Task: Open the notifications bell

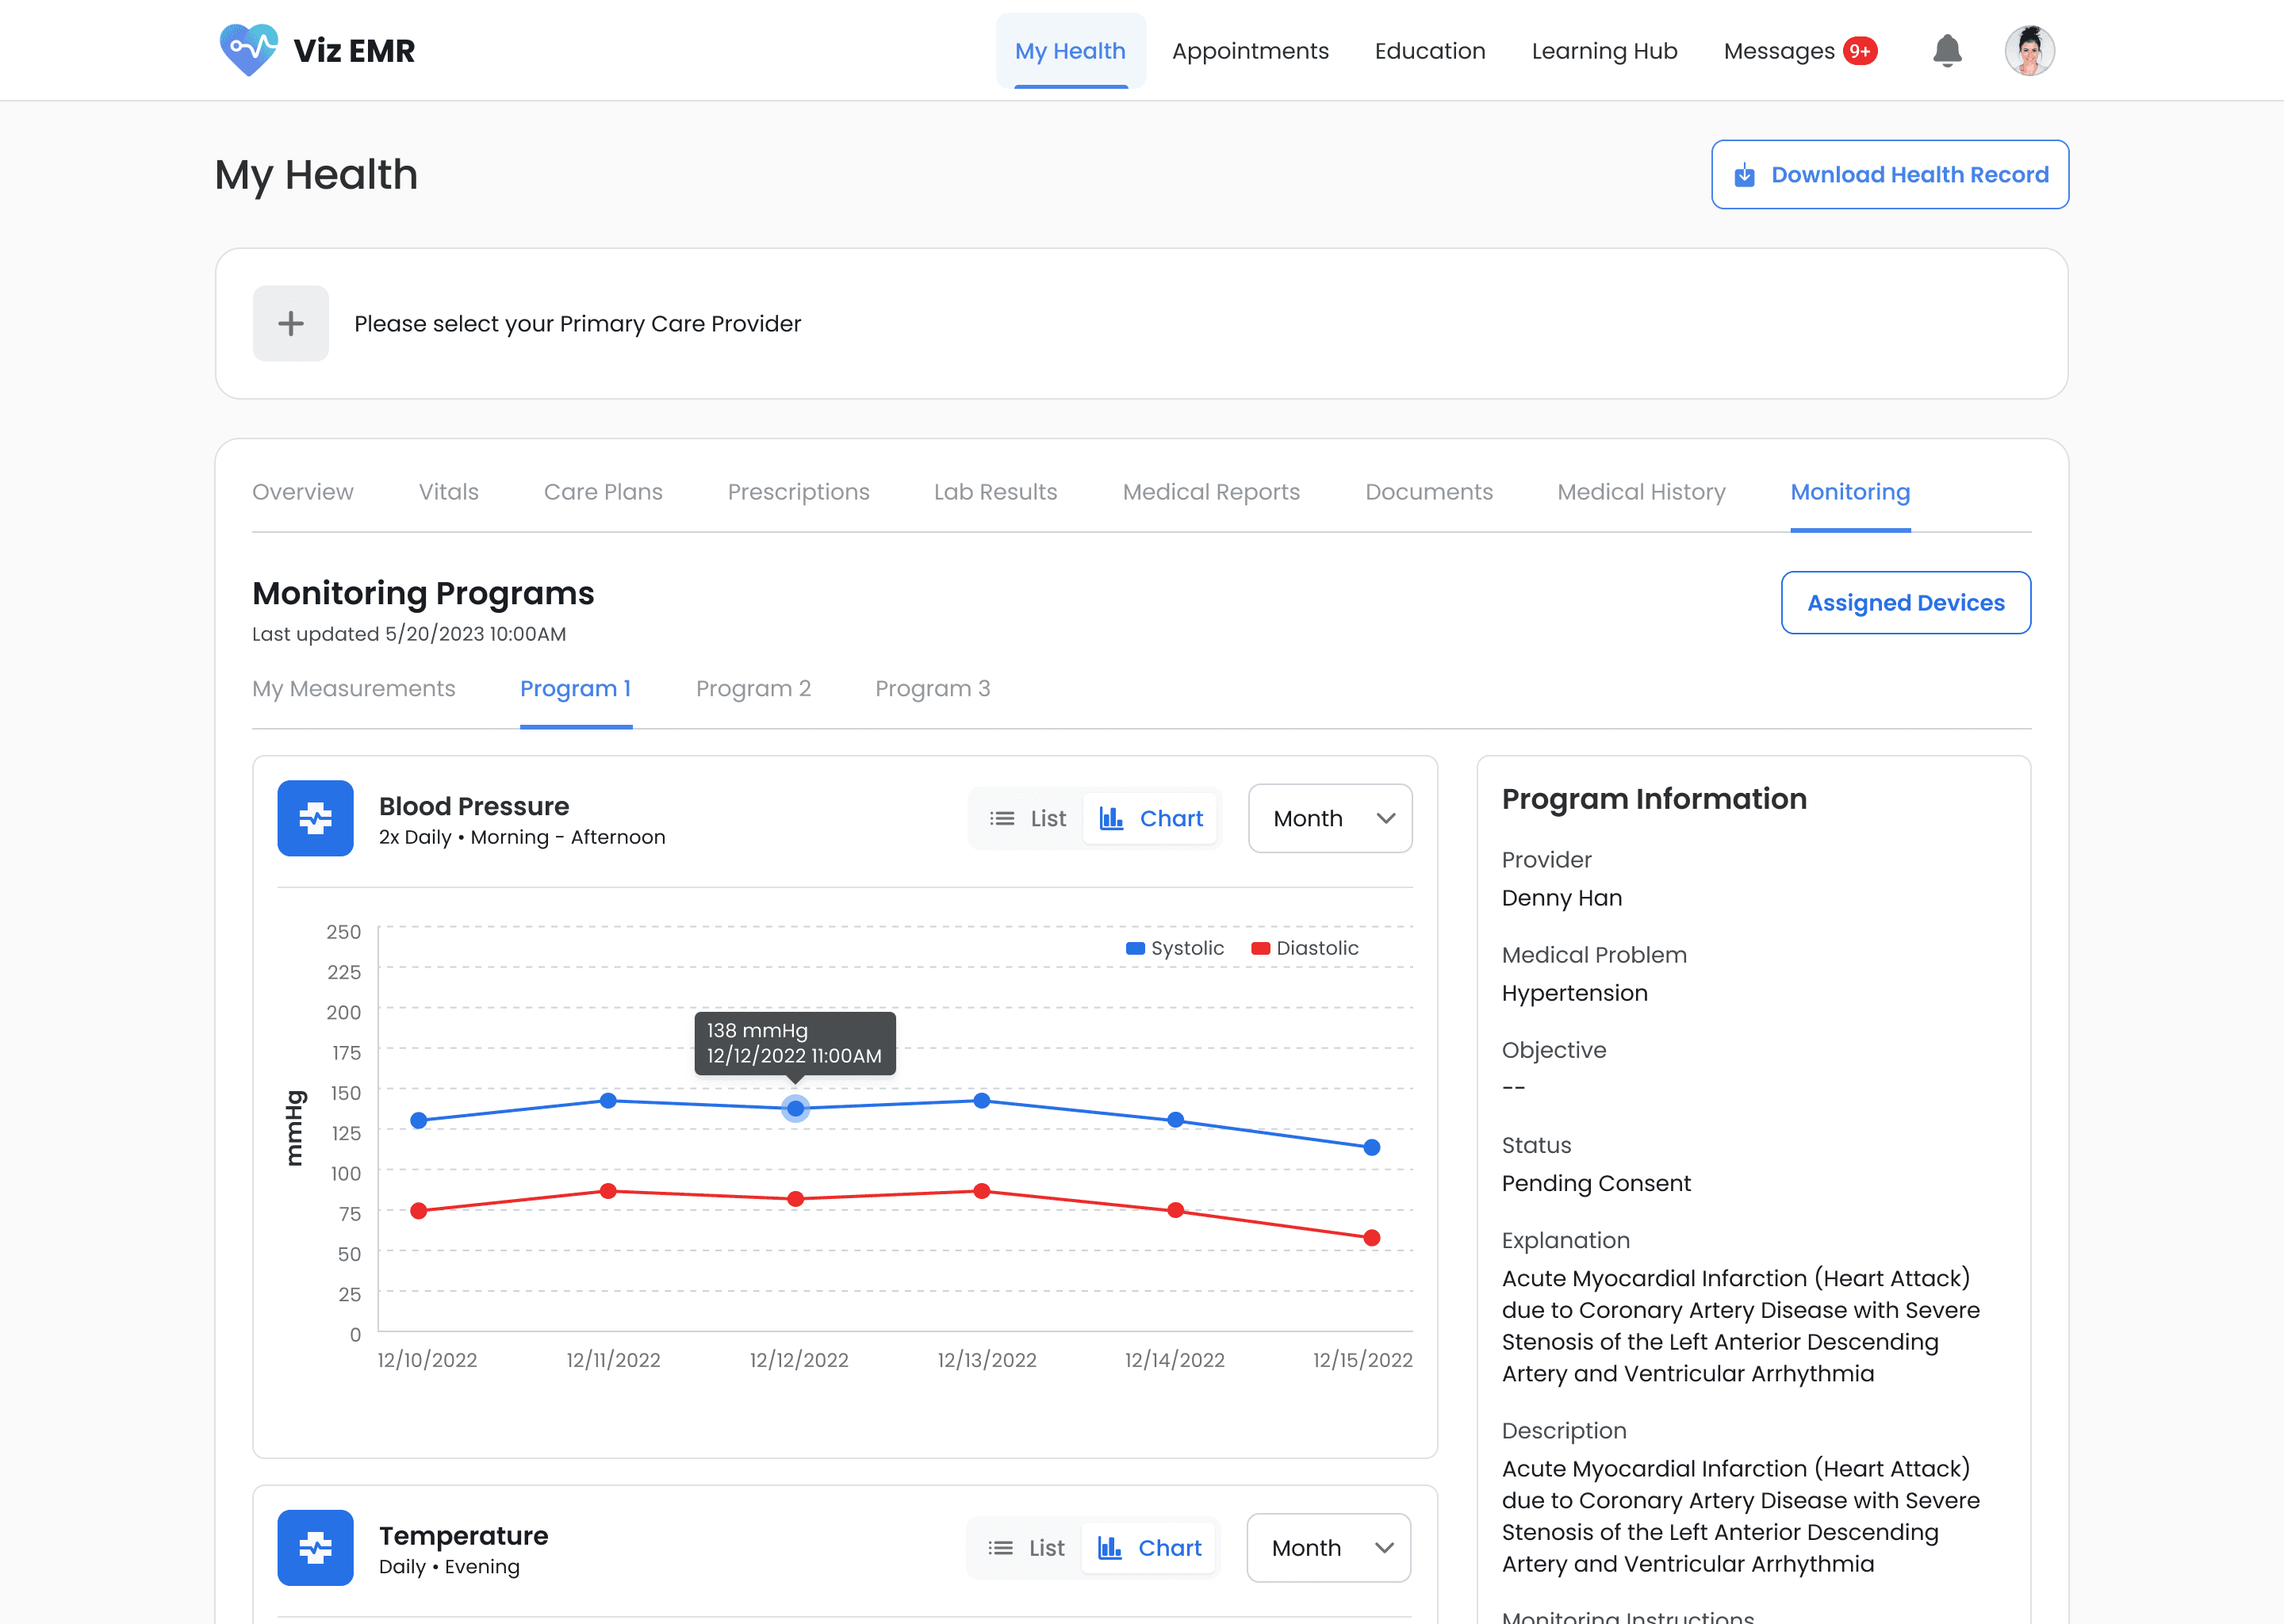Action: pyautogui.click(x=1946, y=50)
